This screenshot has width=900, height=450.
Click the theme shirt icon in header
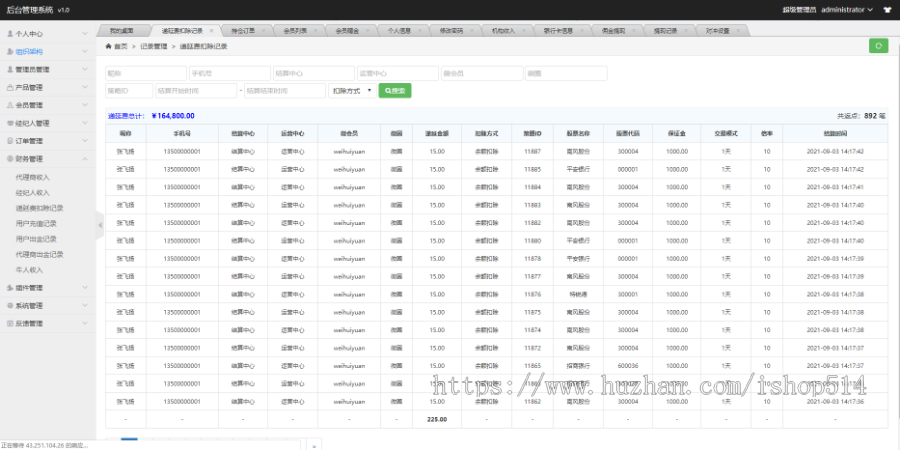pyautogui.click(x=888, y=9)
